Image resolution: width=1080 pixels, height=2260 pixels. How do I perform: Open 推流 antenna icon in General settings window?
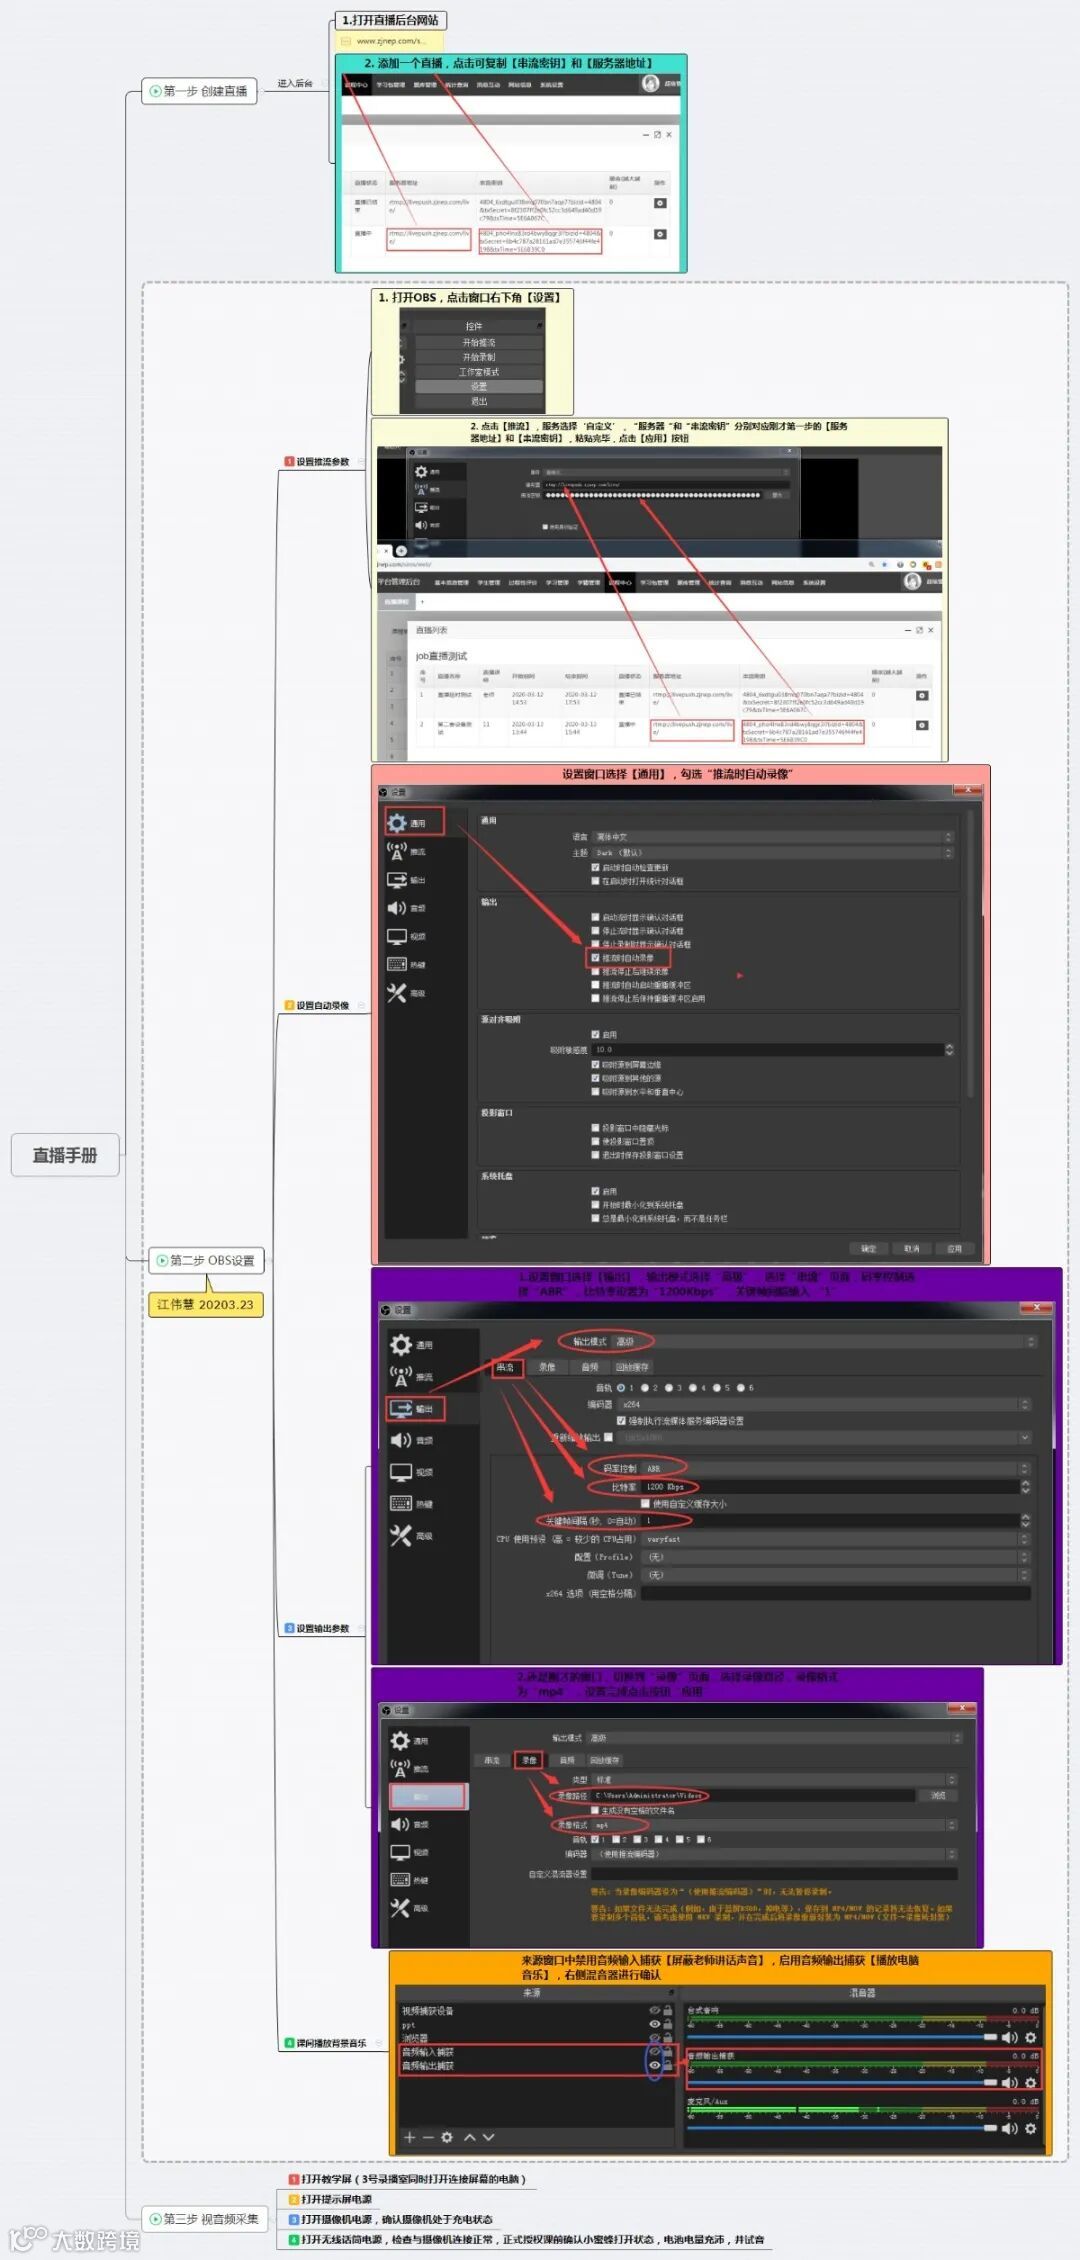[x=397, y=851]
